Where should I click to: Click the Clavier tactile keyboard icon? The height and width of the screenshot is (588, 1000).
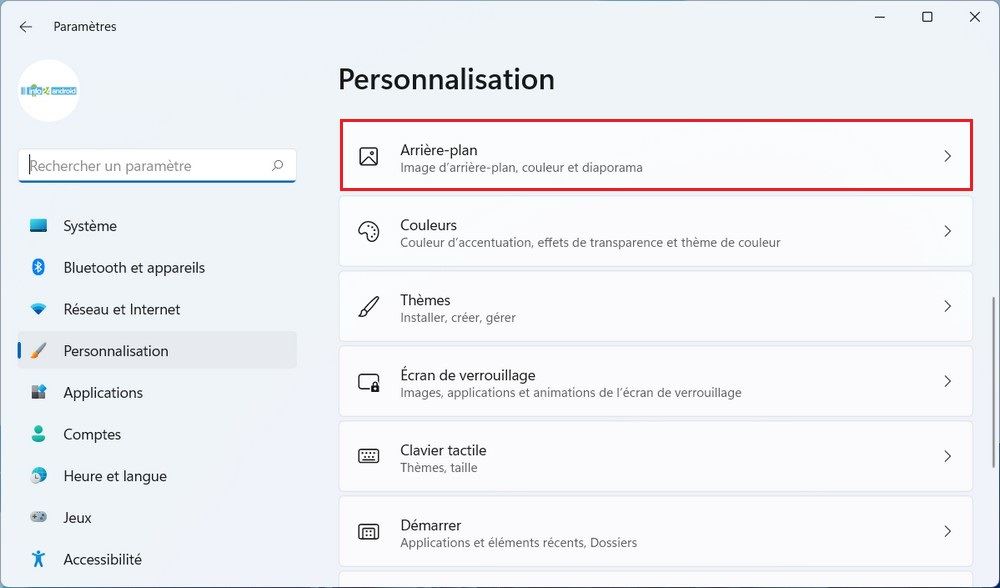(x=369, y=457)
